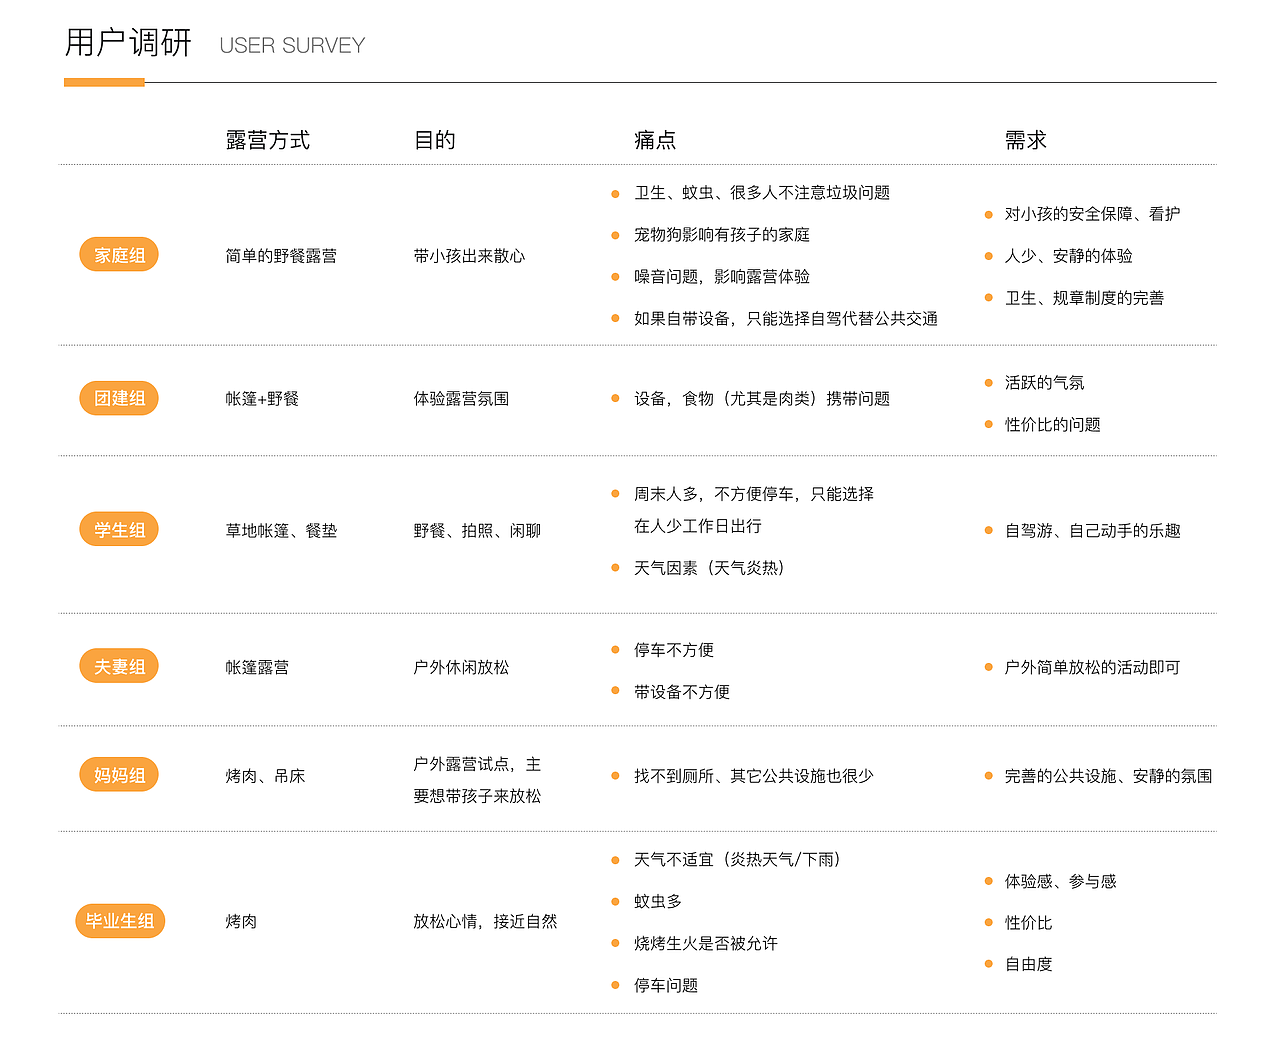The image size is (1280, 1039).
Task: Click 天气不适宜（炎热天气/下雨）
Action: point(738,860)
